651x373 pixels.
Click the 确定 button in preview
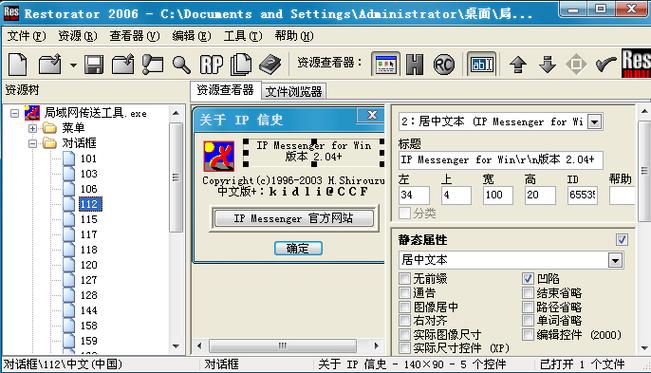point(298,248)
